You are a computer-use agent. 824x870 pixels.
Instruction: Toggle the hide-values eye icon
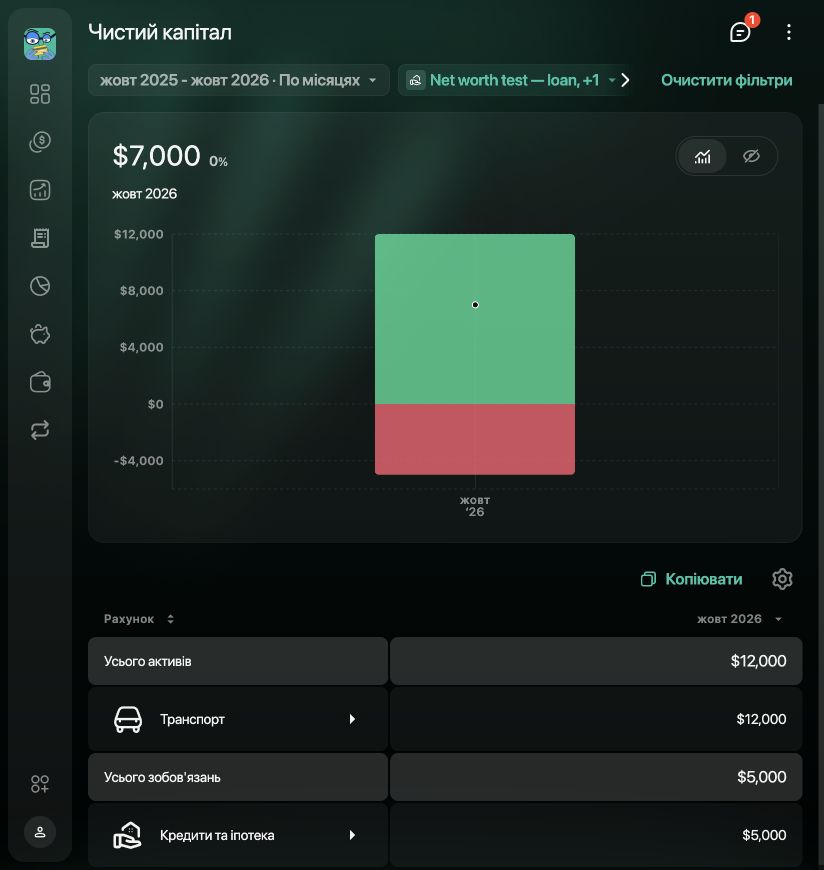[x=751, y=156]
